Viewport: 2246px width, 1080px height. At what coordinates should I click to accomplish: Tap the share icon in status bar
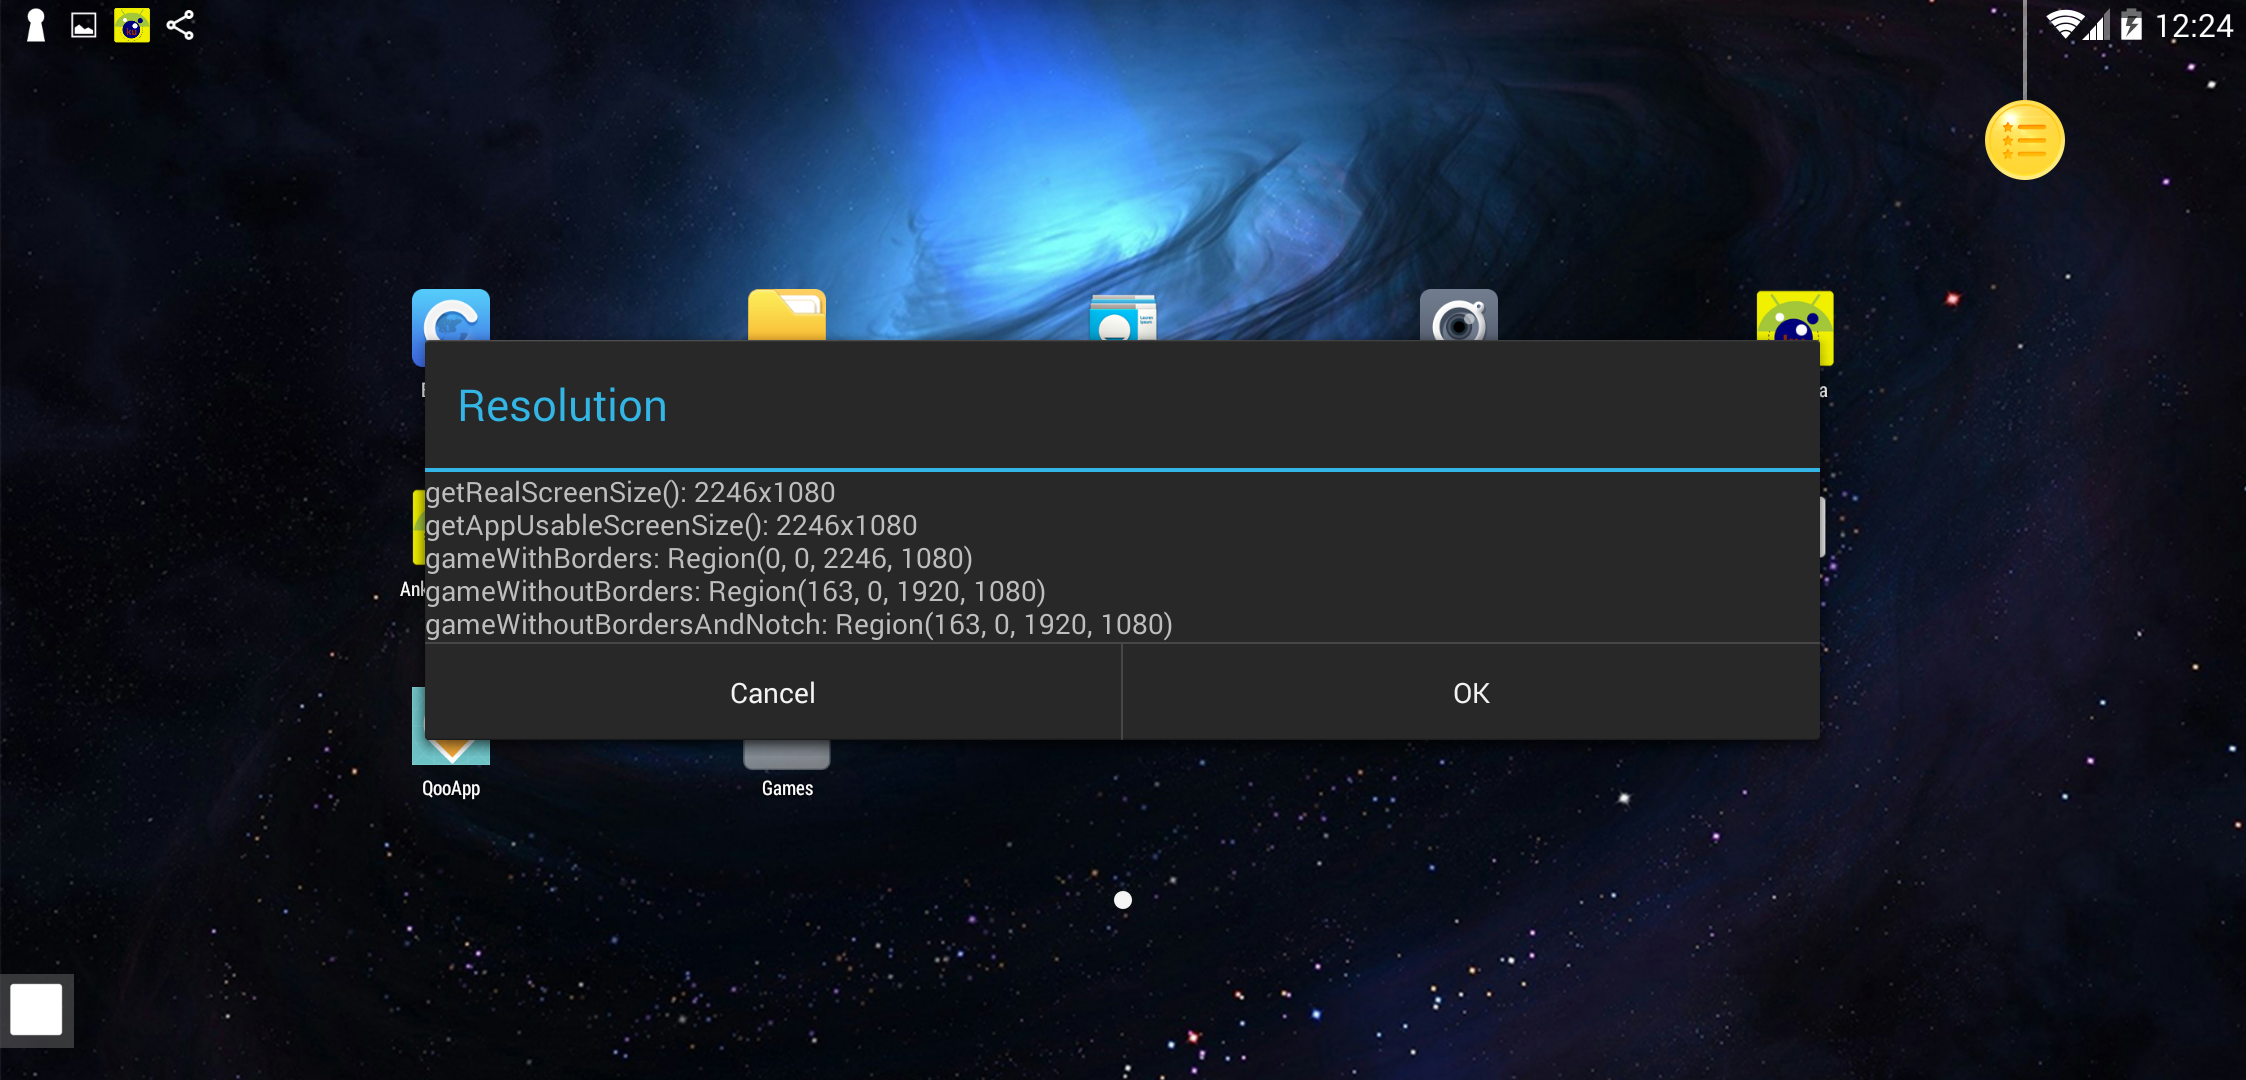pos(180,25)
